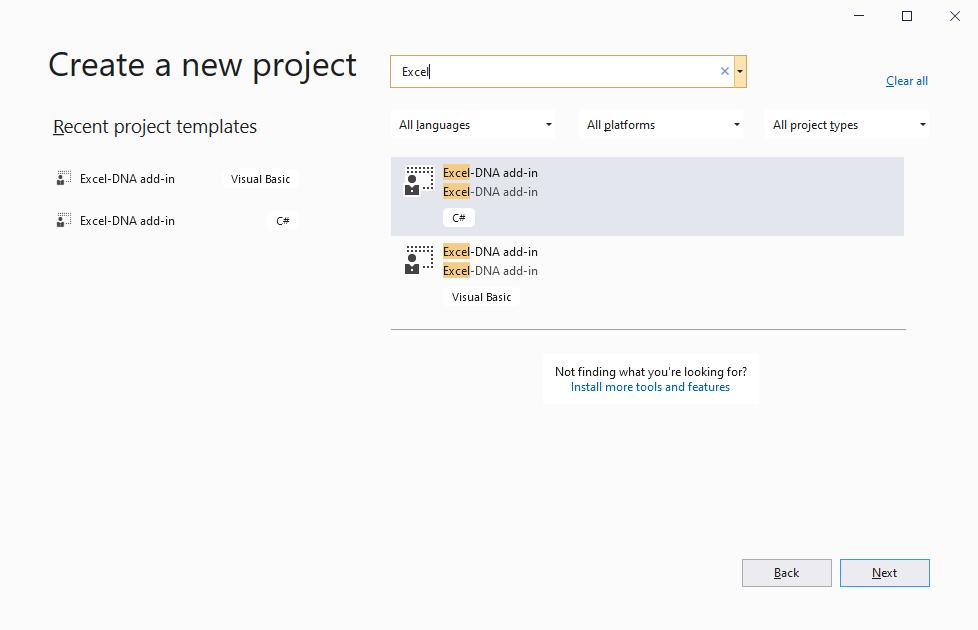Click the Visual Basic tag in recent templates
The image size is (978, 630).
[x=260, y=179]
